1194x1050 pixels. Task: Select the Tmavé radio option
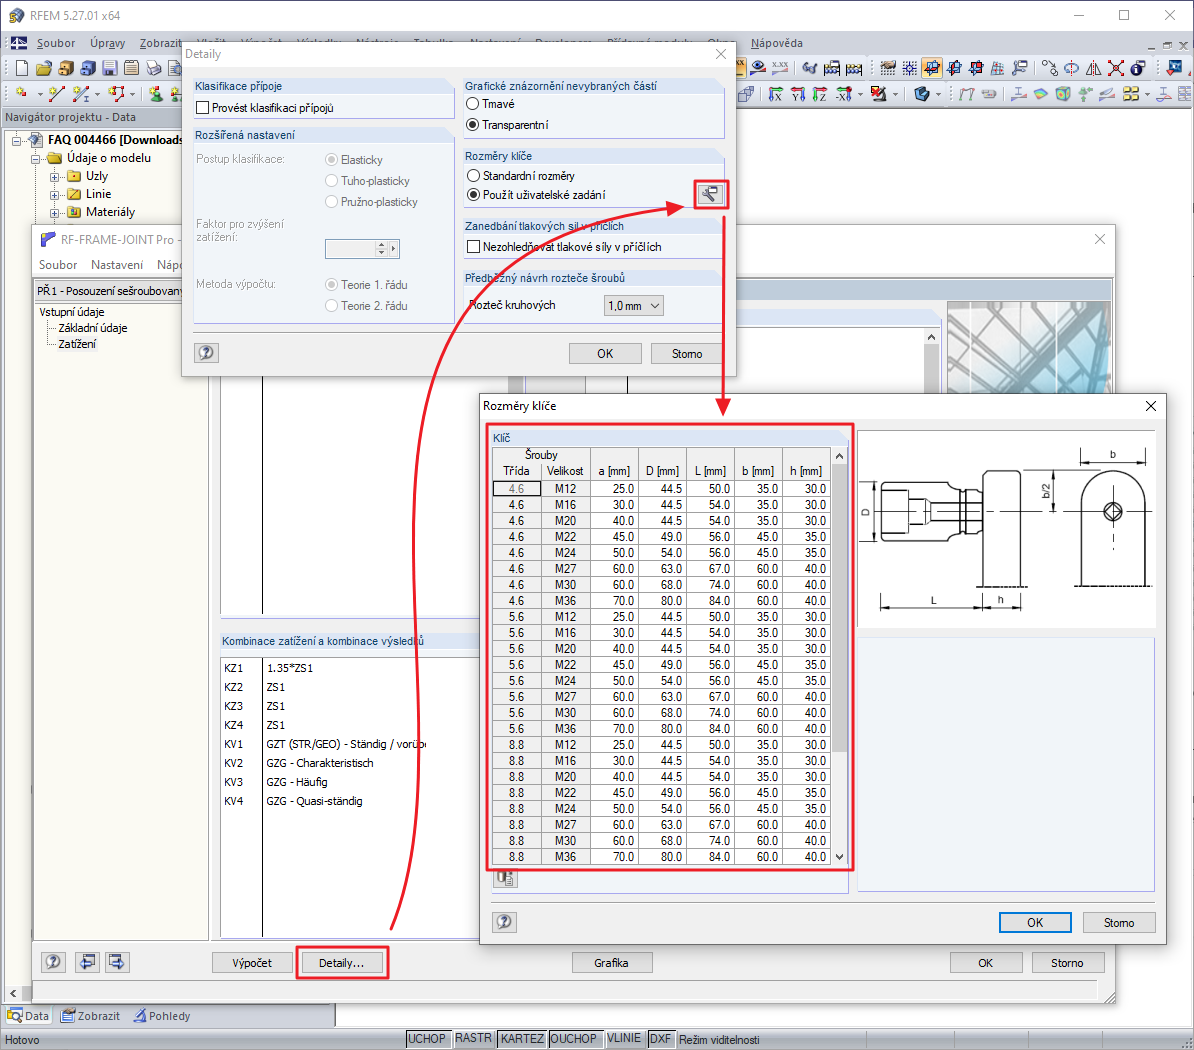click(x=473, y=104)
